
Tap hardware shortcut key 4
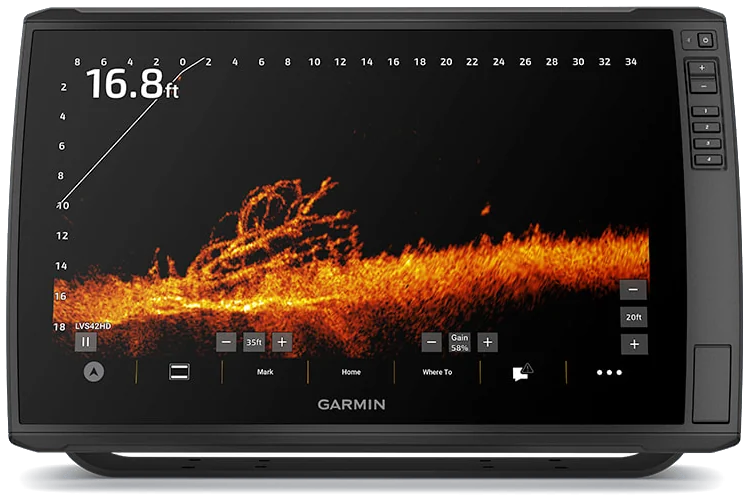[x=708, y=159]
